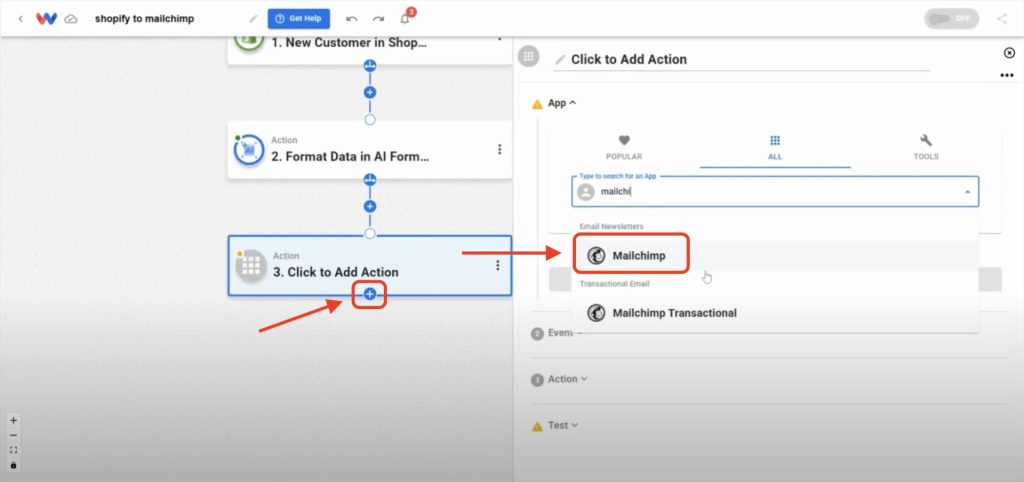Image resolution: width=1024 pixels, height=482 pixels.
Task: Open the panel's more options dots
Action: click(x=1007, y=76)
